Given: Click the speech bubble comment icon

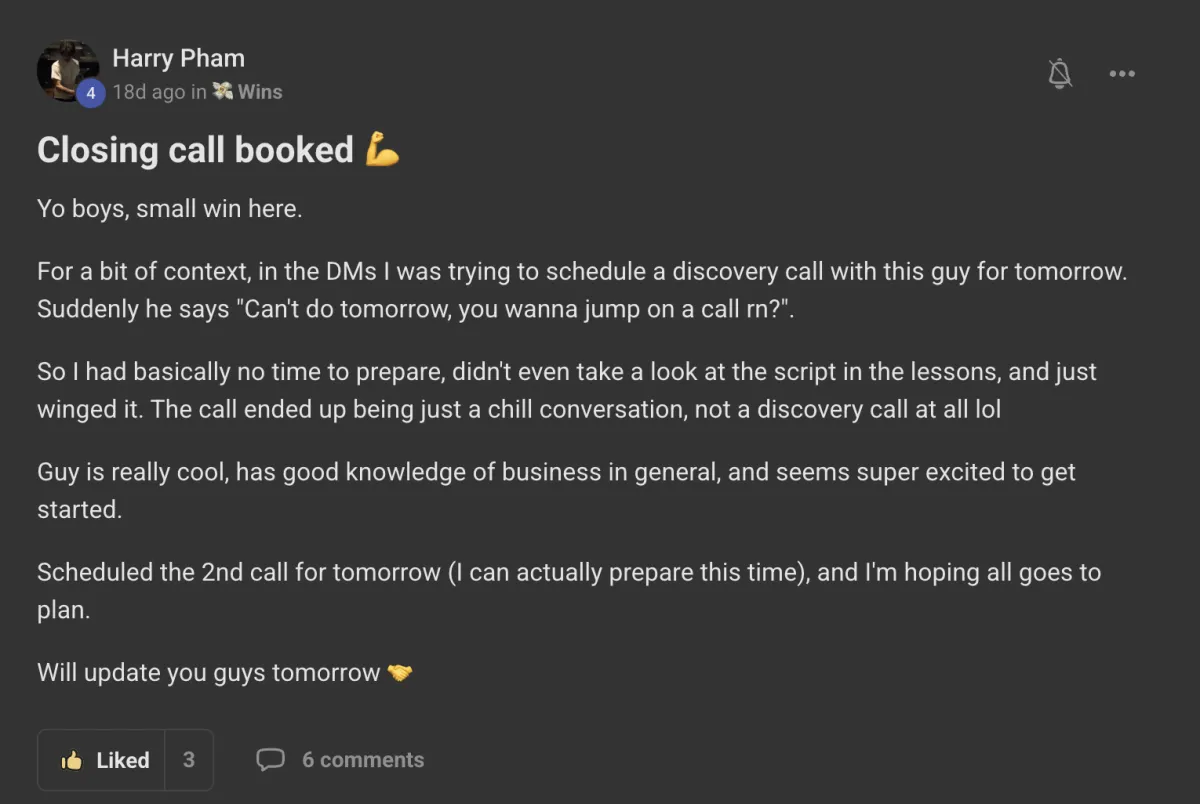Looking at the screenshot, I should tap(270, 760).
